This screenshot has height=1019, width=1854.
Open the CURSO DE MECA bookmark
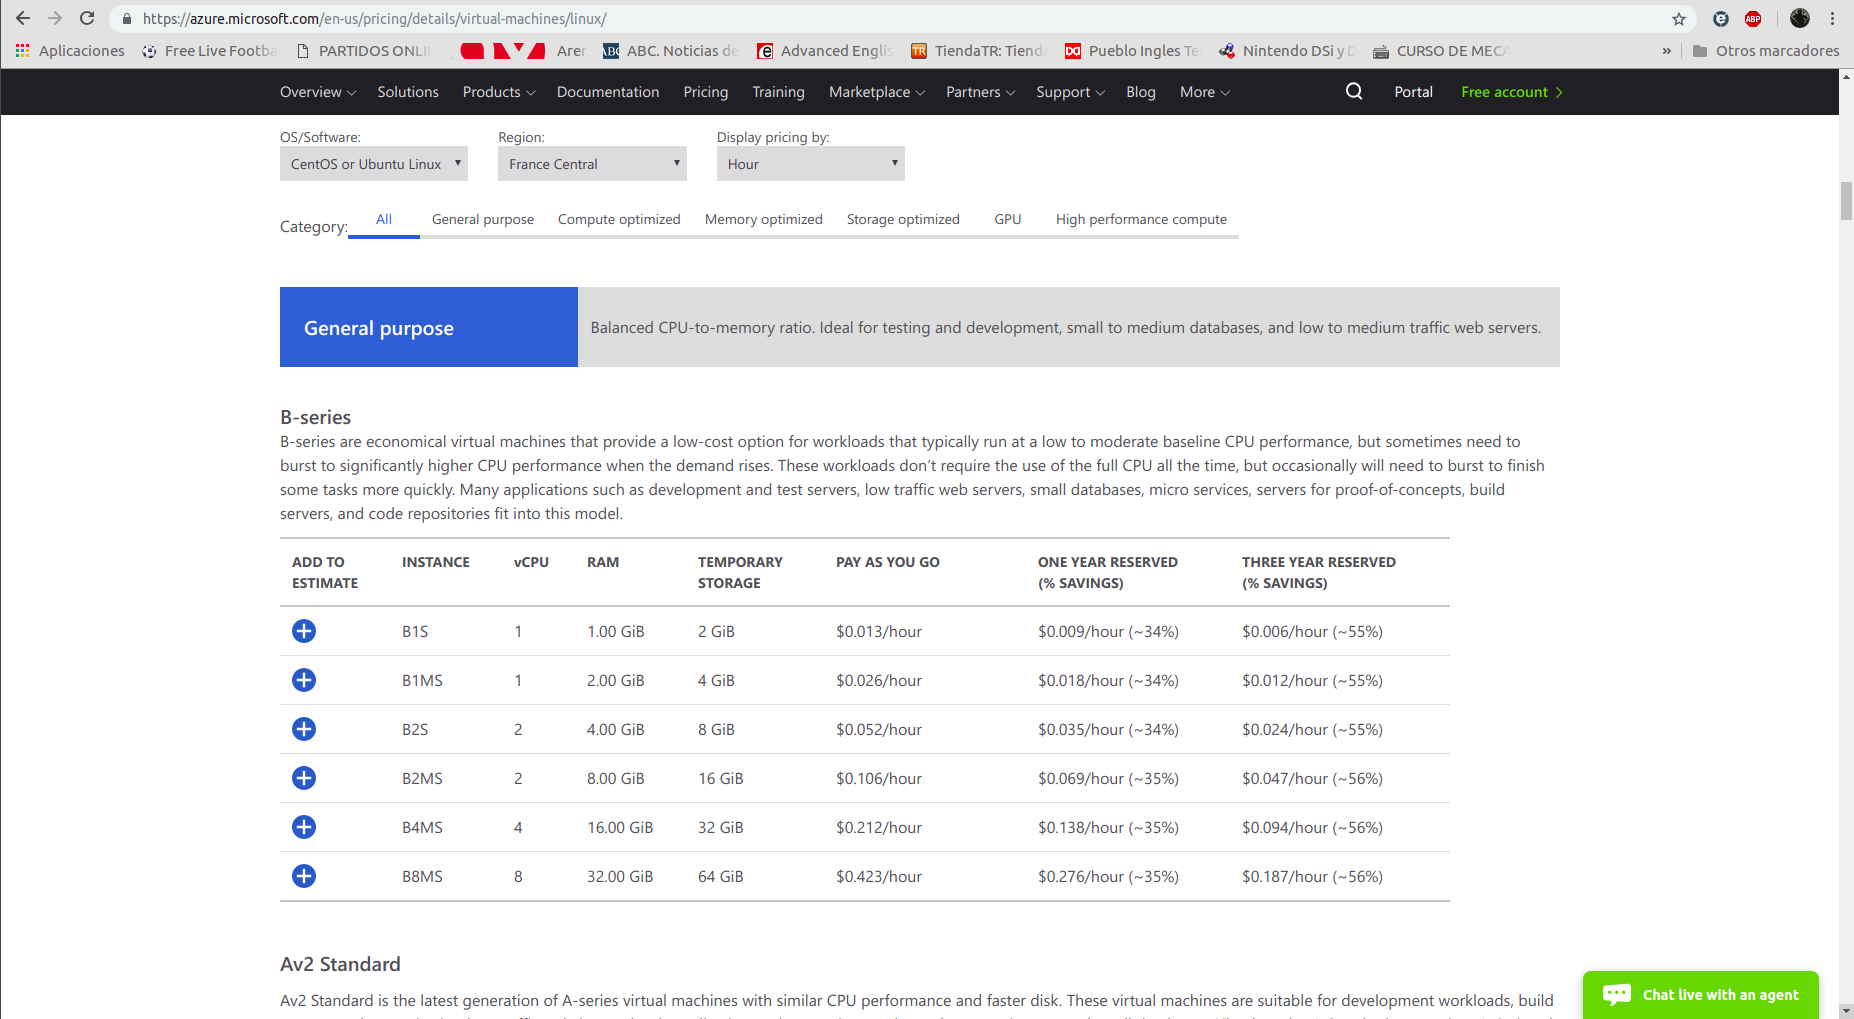1441,51
